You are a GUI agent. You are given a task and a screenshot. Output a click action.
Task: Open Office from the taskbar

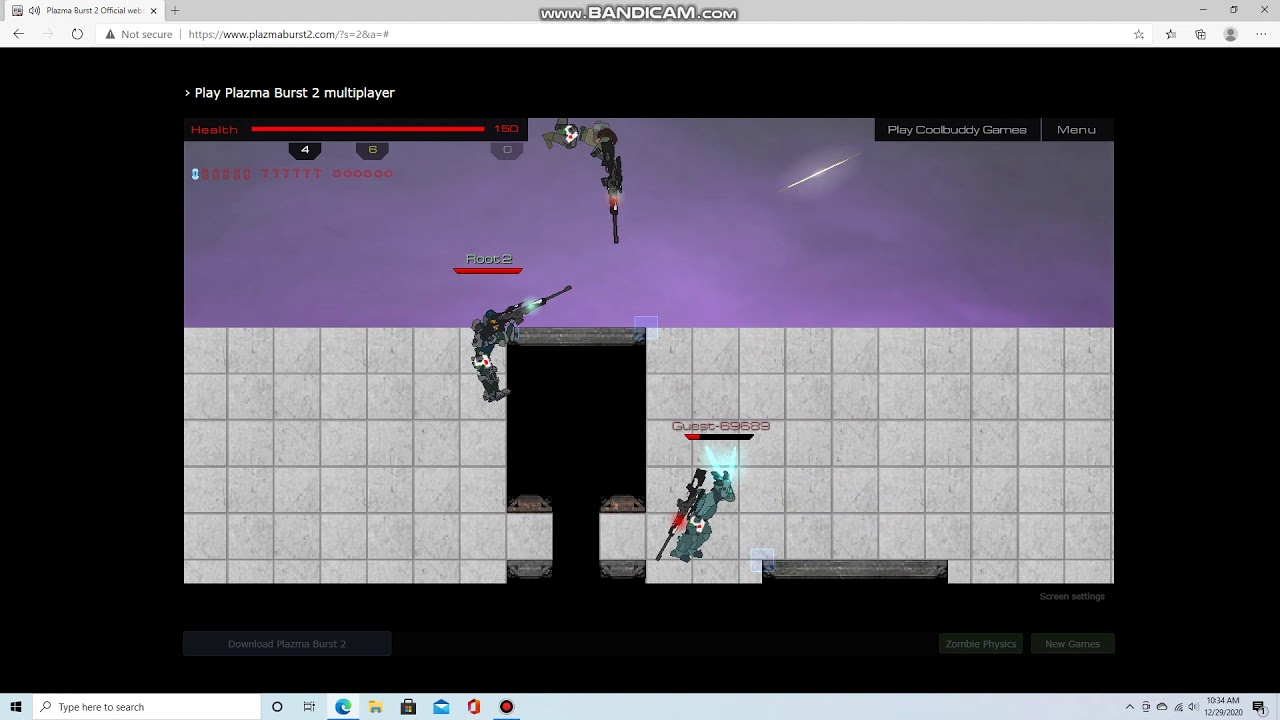(x=474, y=707)
